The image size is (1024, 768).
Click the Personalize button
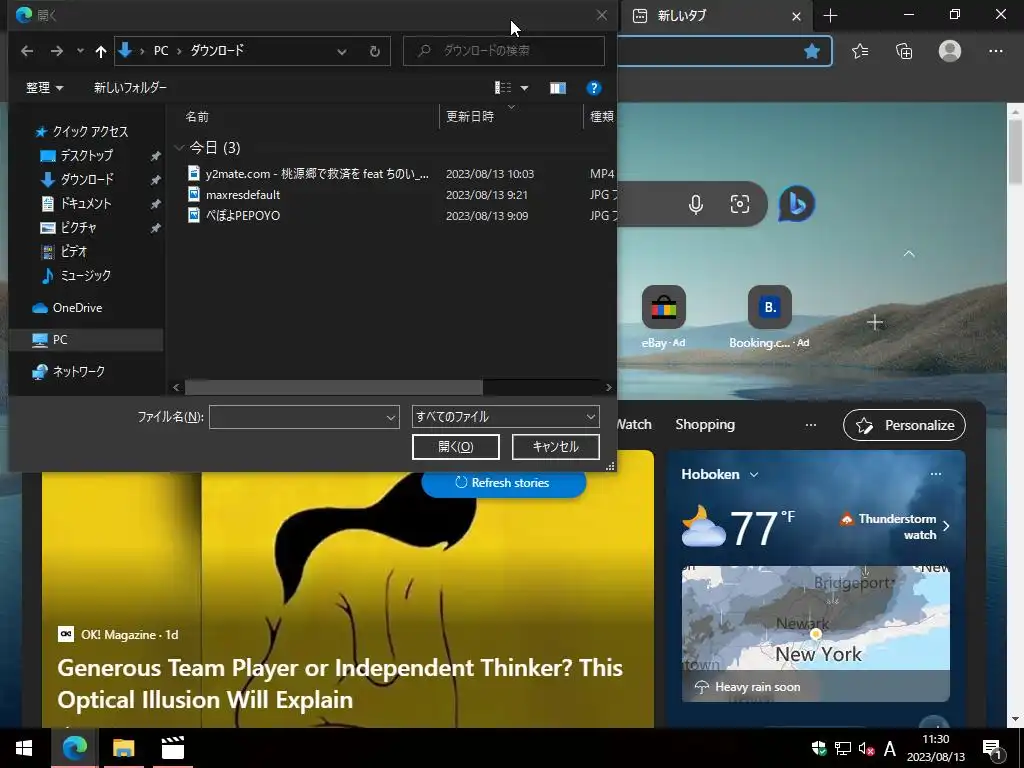tap(904, 425)
